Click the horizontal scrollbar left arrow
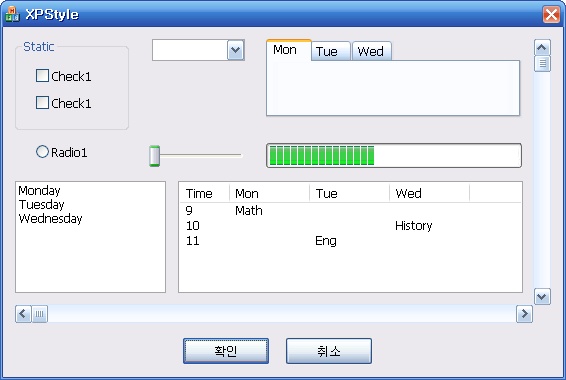 pos(23,314)
